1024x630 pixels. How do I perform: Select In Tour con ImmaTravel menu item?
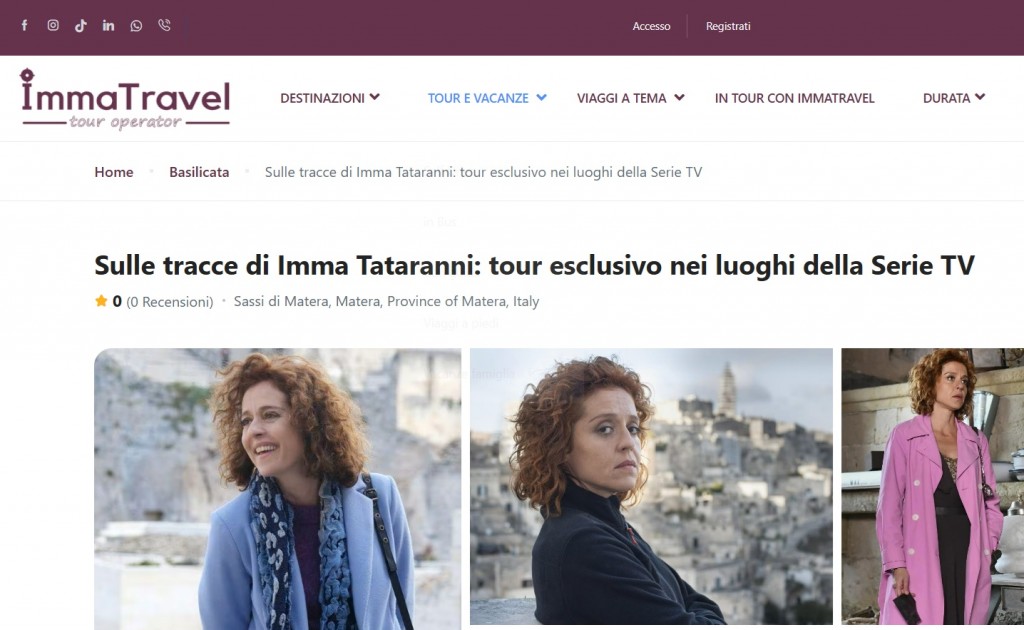point(794,98)
